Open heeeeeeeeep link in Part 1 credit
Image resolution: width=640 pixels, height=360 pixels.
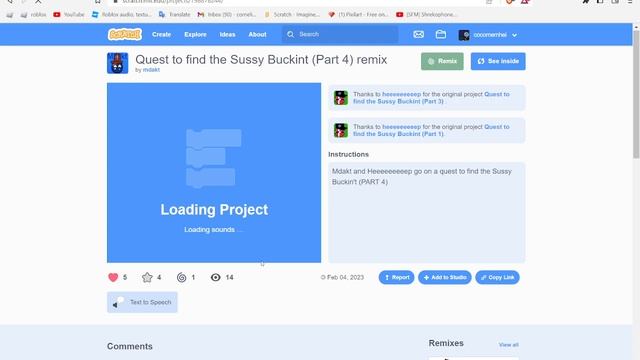401,127
